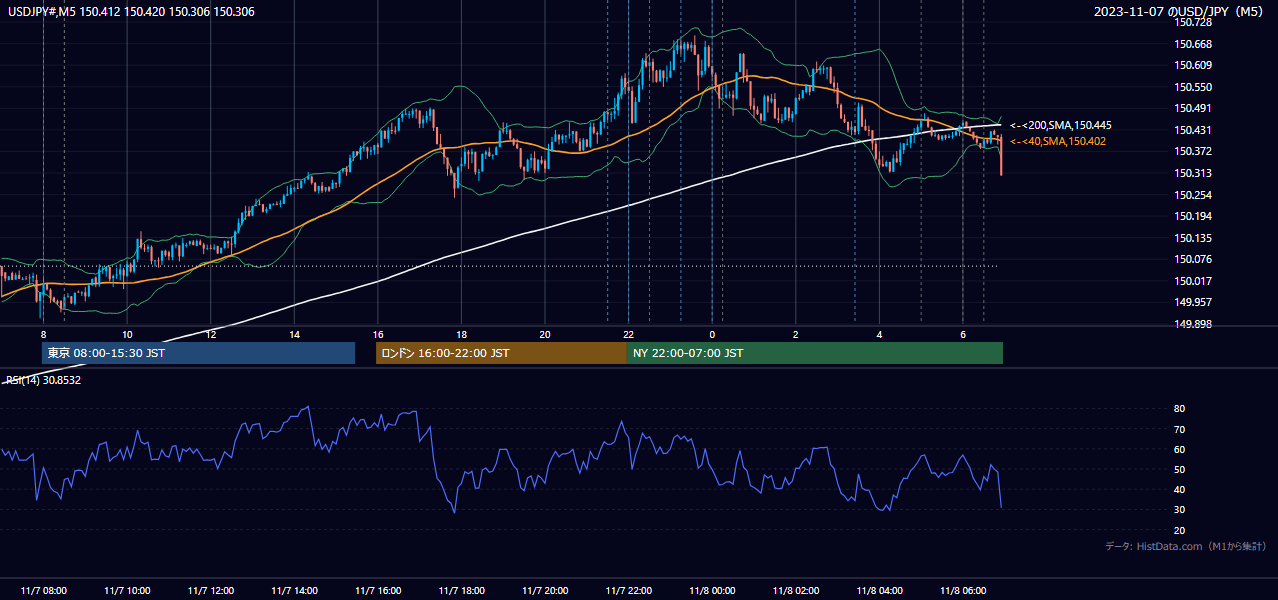Click the 150.017 price axis label
The image size is (1278, 600).
[x=1192, y=281]
